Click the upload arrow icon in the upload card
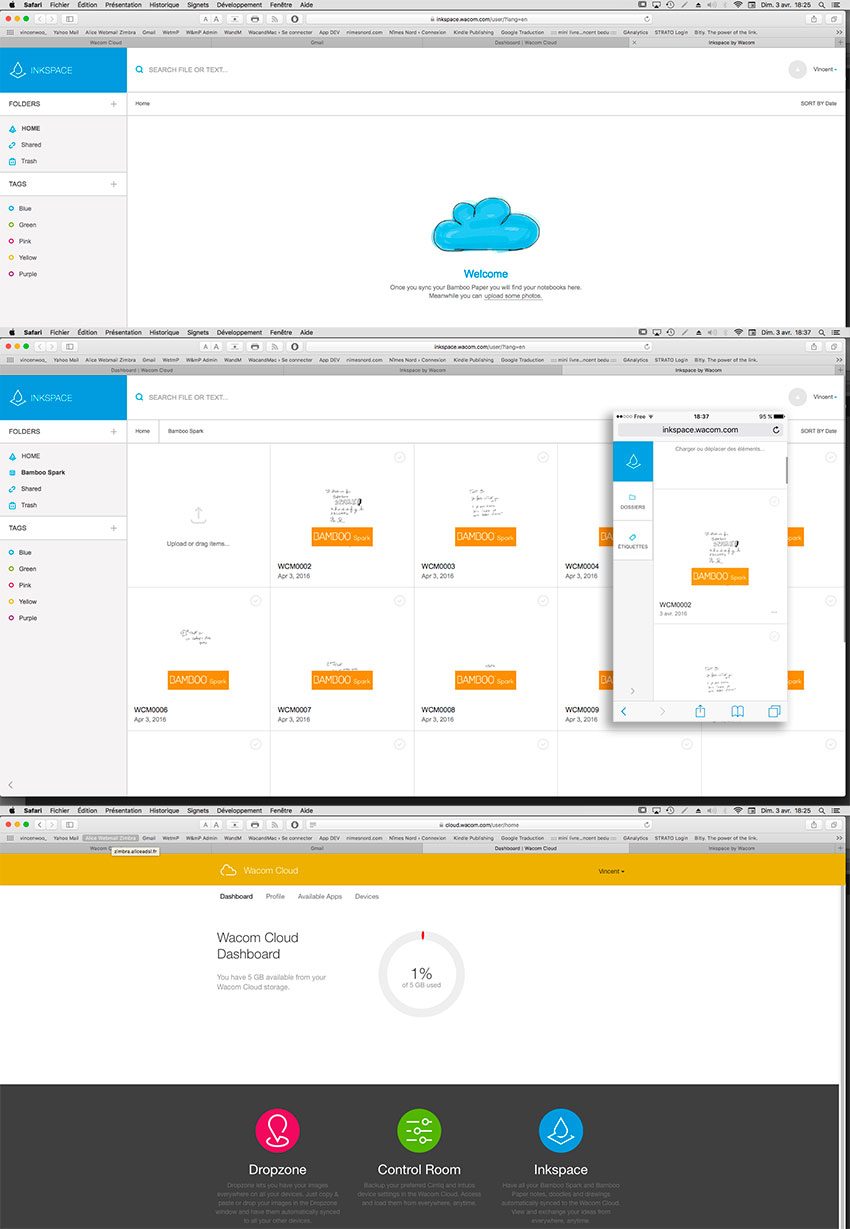 (x=198, y=516)
